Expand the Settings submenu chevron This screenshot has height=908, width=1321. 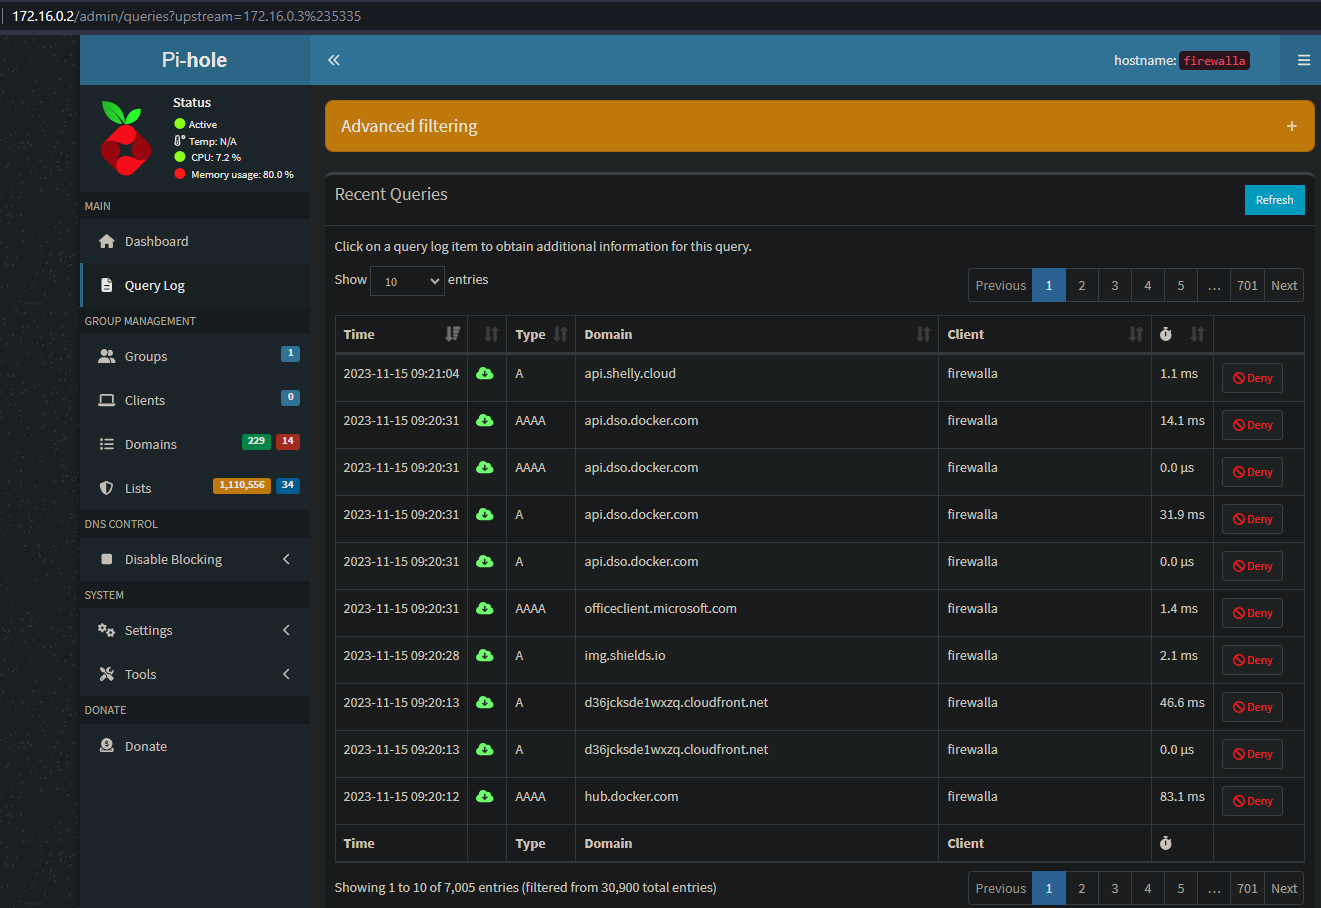coord(285,630)
